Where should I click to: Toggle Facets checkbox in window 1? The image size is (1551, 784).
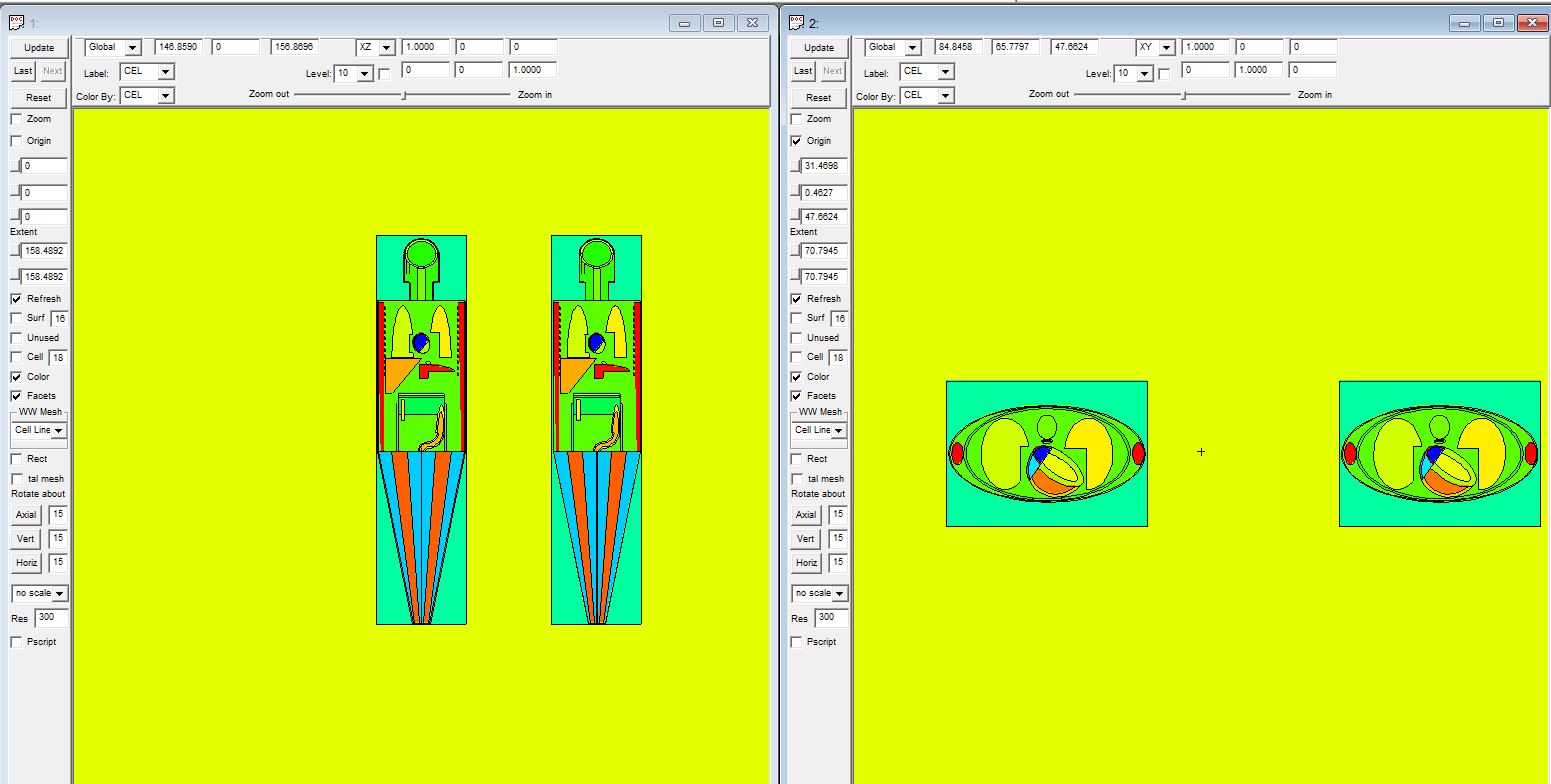[16, 396]
